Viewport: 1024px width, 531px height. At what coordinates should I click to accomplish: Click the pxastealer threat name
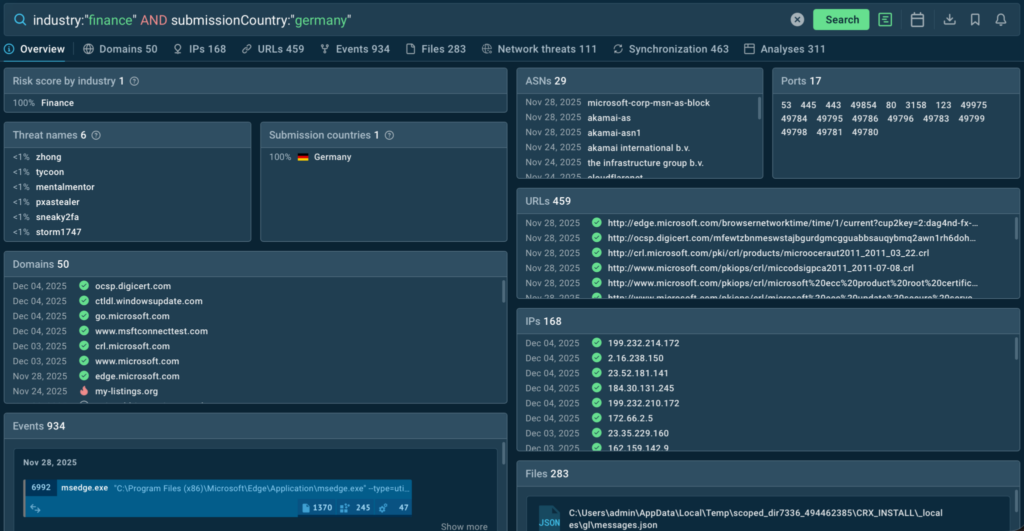click(x=57, y=202)
